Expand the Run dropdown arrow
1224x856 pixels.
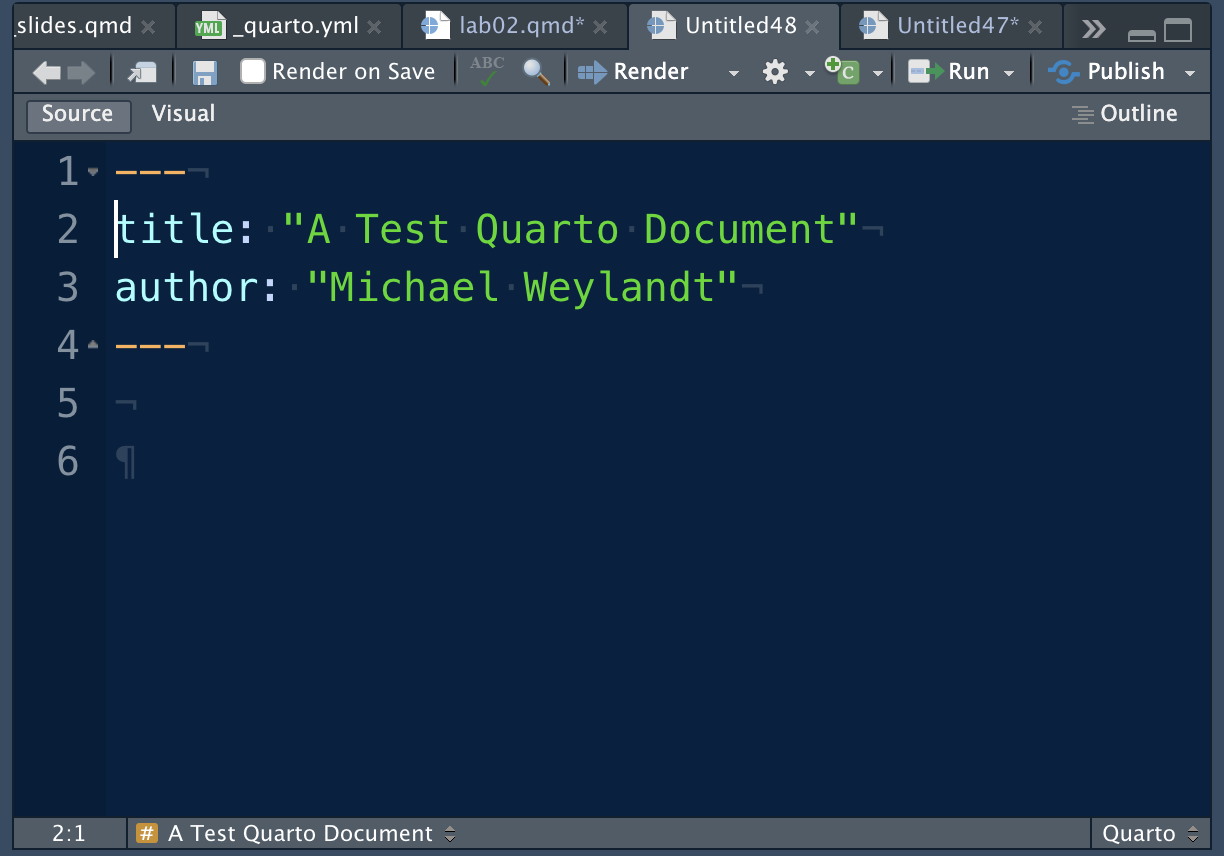pyautogui.click(x=1009, y=73)
